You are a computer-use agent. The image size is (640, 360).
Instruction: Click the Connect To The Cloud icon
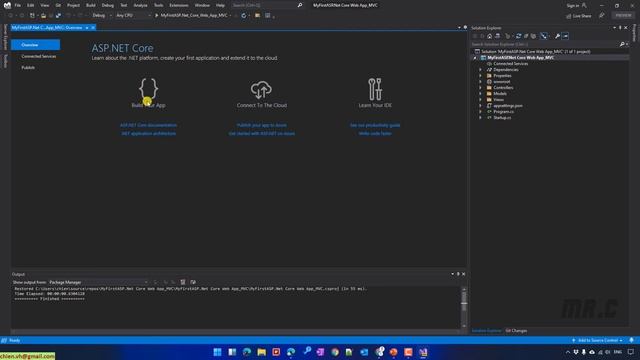pos(261,90)
